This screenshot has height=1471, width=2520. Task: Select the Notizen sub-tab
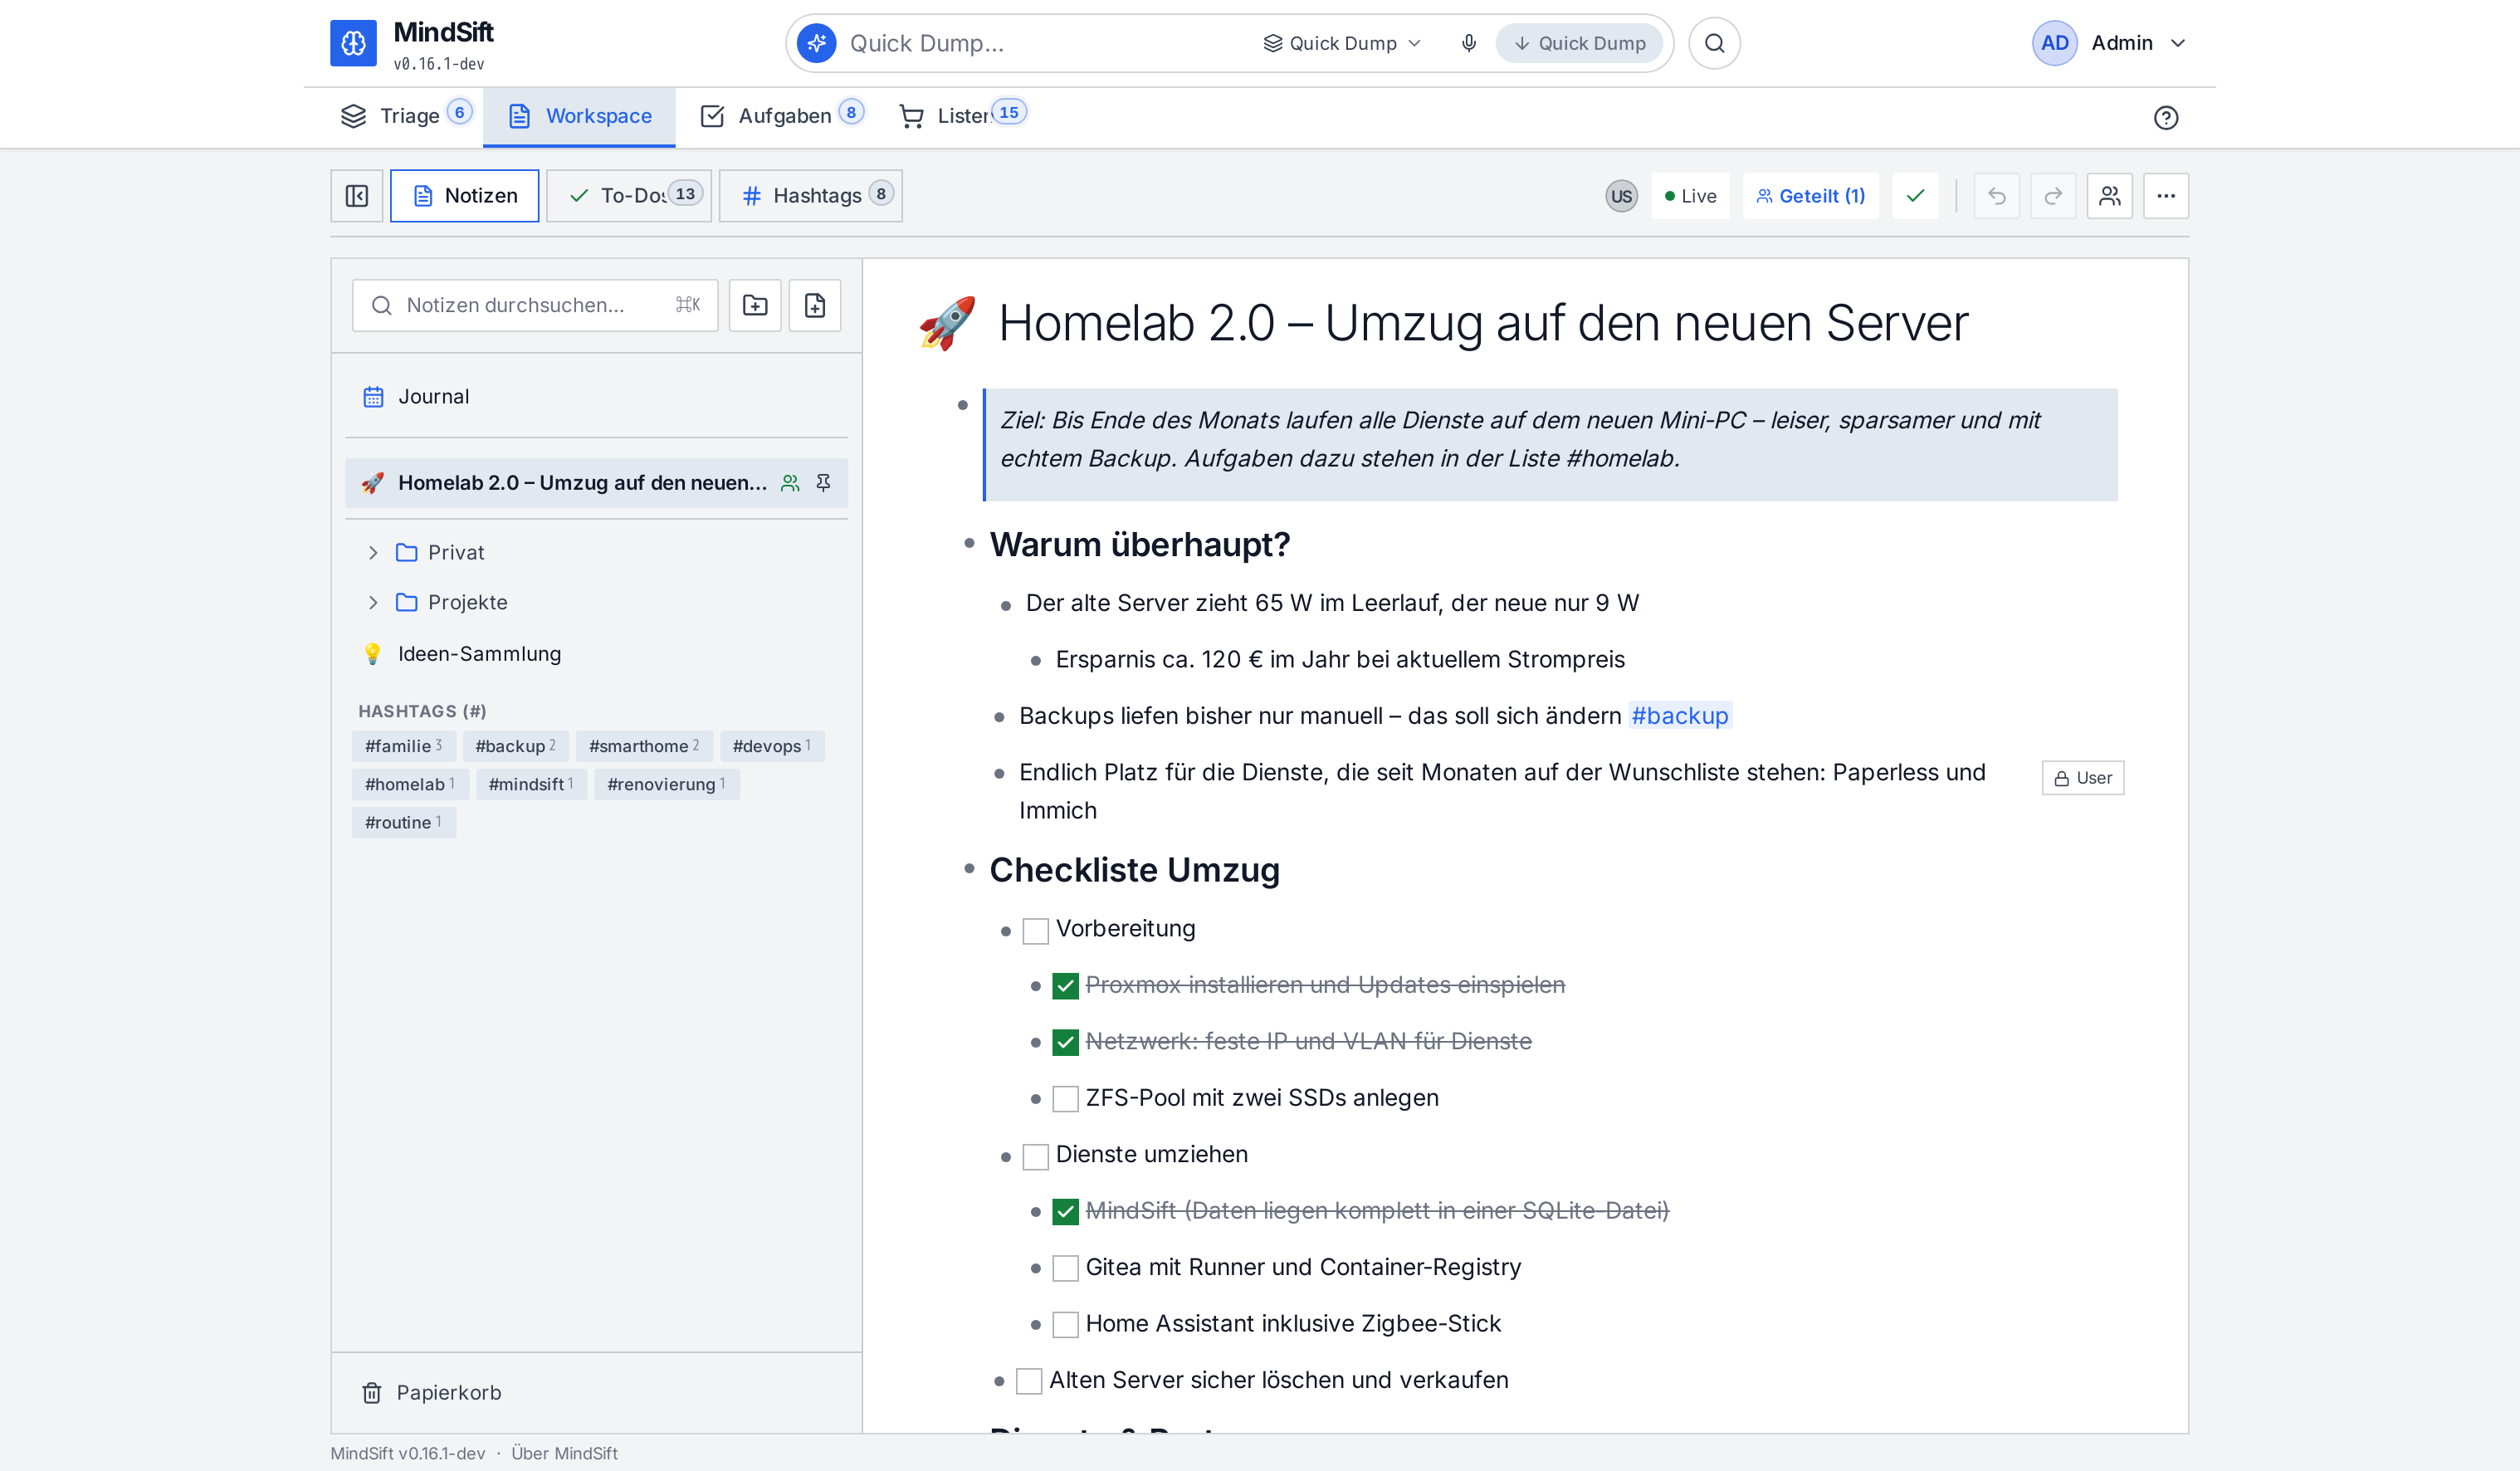465,196
